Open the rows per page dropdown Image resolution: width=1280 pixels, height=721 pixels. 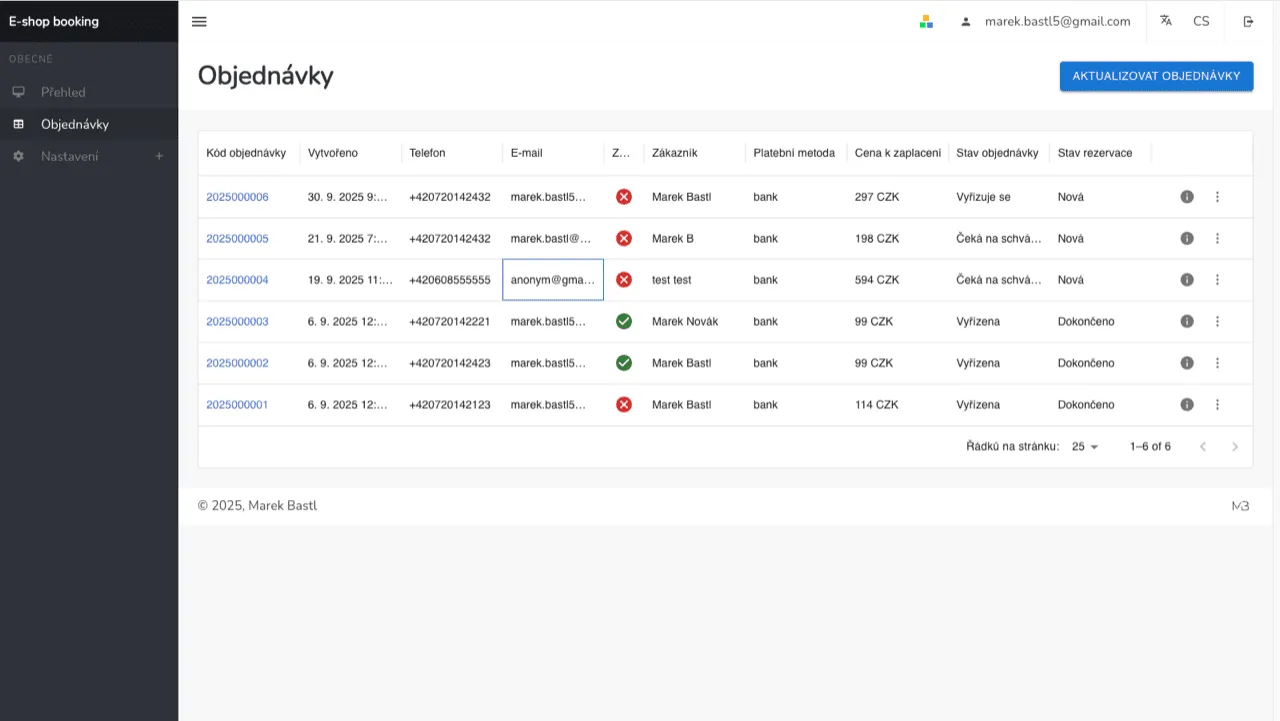pyautogui.click(x=1085, y=447)
